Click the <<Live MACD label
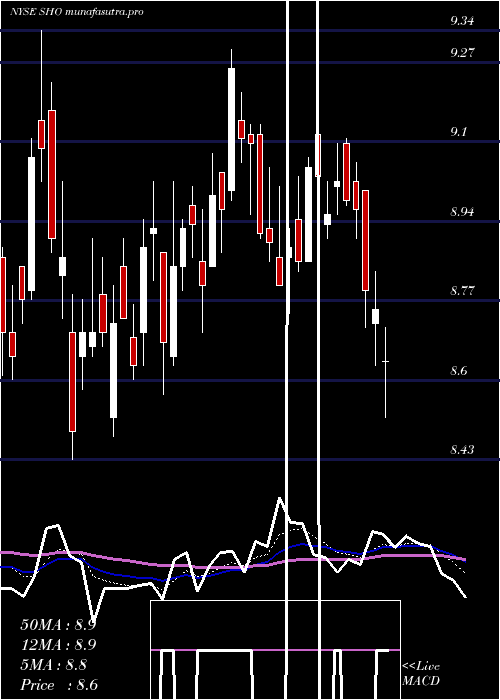500x700 pixels. tap(421, 673)
